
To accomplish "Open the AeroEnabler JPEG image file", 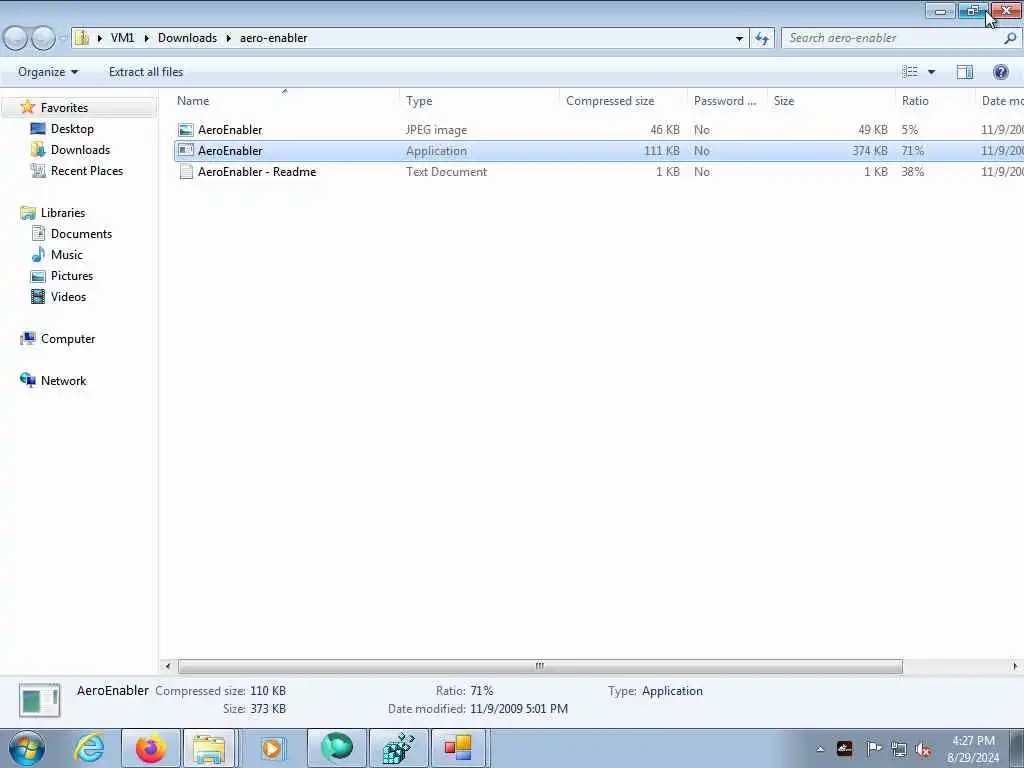I will point(230,129).
